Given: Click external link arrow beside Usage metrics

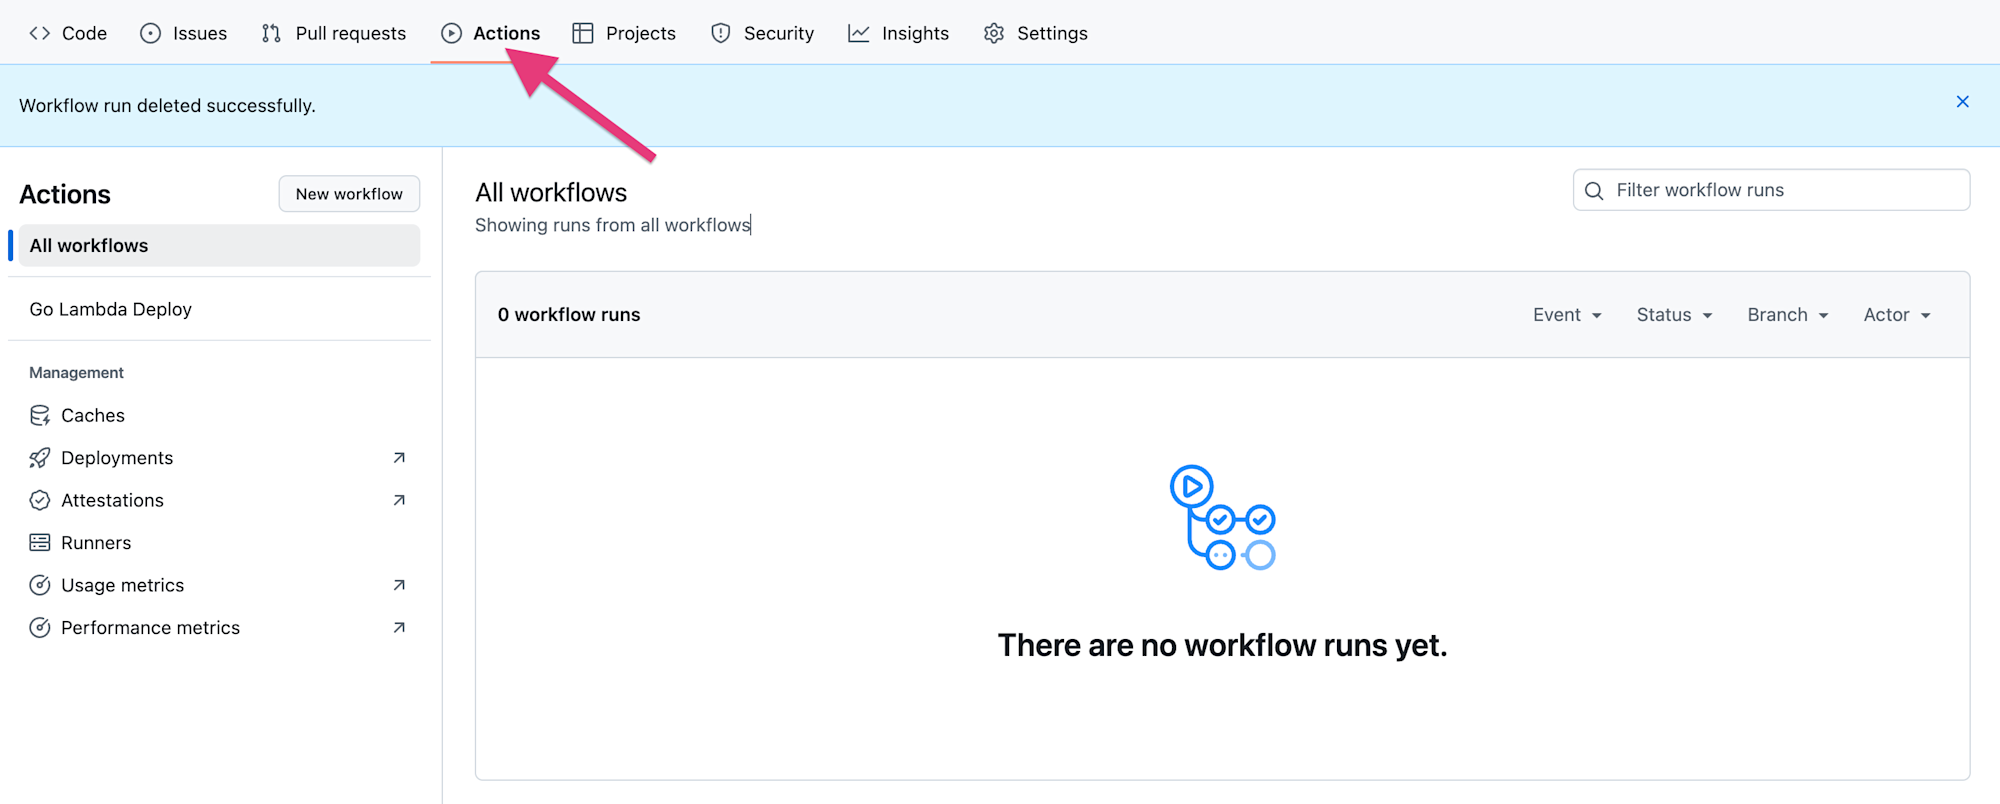Looking at the screenshot, I should 399,585.
